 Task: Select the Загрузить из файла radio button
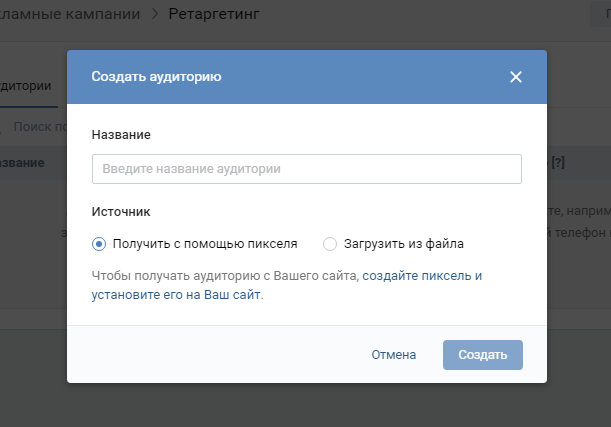(x=330, y=243)
